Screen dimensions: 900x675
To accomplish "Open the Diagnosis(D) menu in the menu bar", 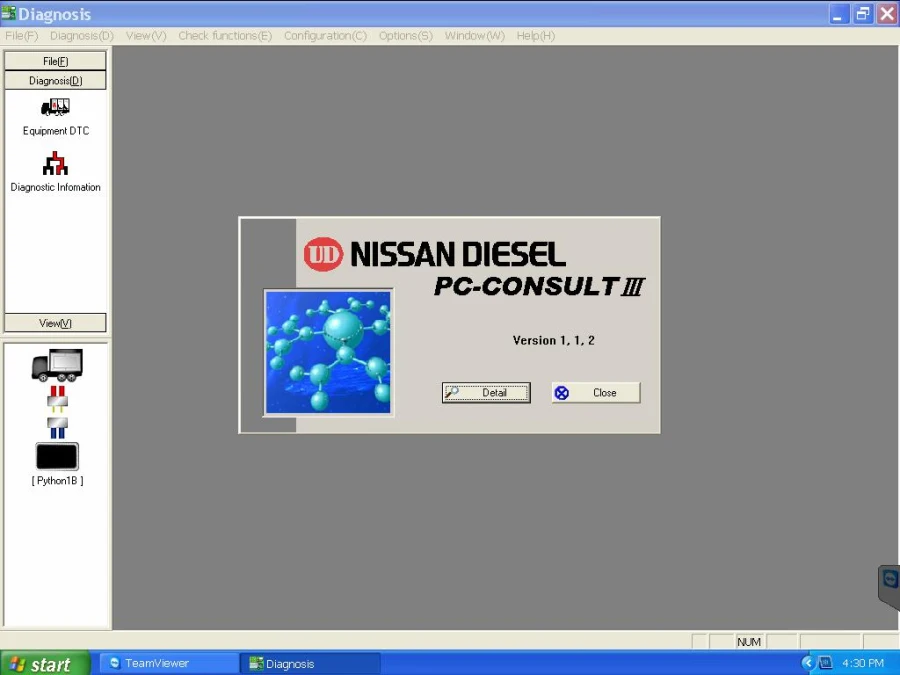I will coord(82,36).
